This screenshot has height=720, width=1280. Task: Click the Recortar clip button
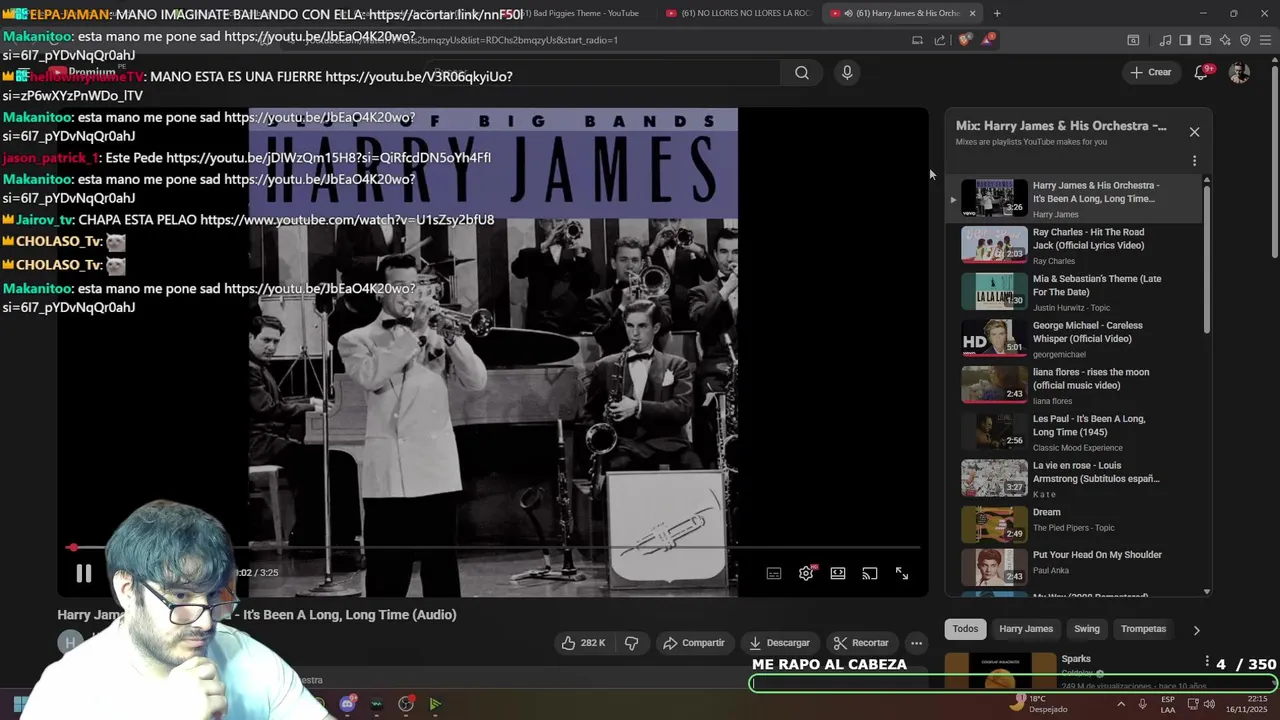(861, 643)
